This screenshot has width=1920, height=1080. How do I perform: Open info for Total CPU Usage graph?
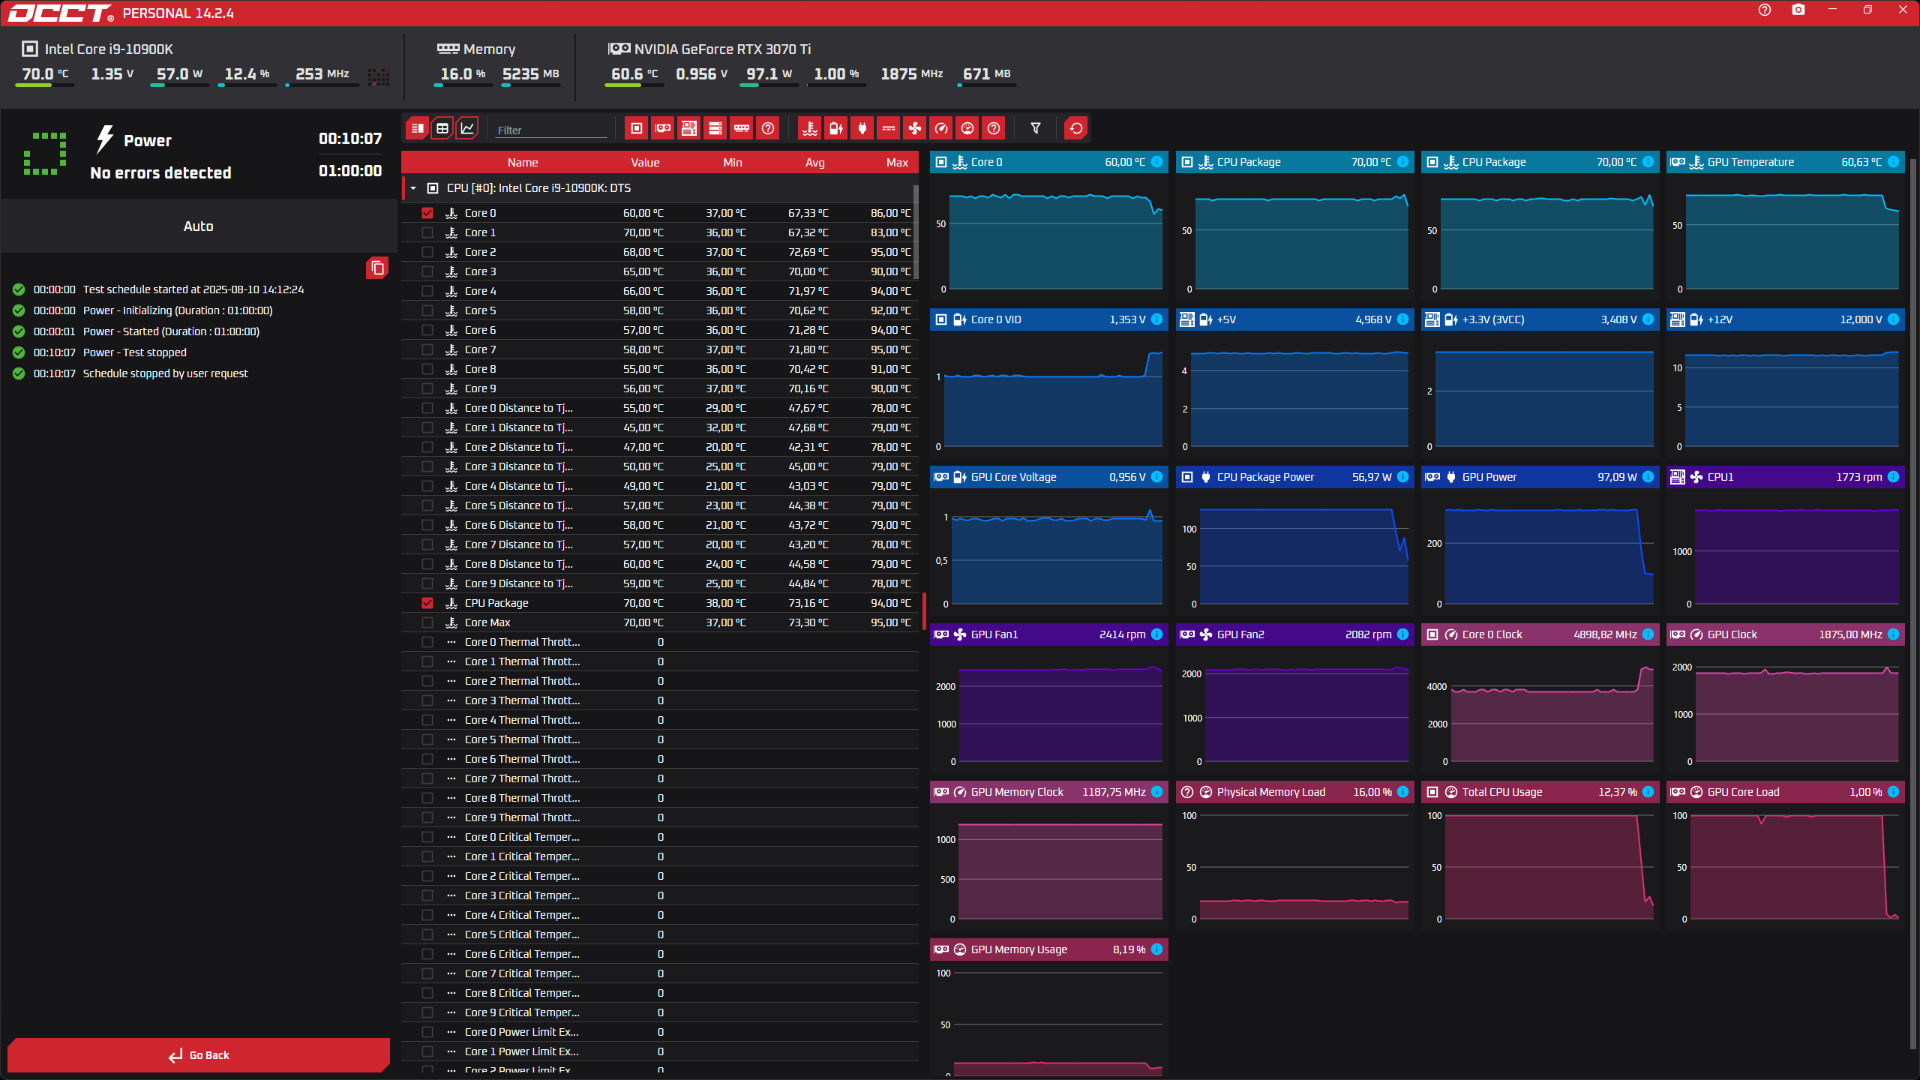click(1648, 792)
